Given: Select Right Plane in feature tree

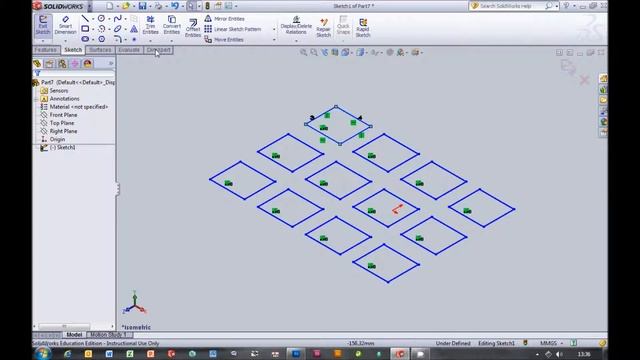Looking at the screenshot, I should click(58, 131).
